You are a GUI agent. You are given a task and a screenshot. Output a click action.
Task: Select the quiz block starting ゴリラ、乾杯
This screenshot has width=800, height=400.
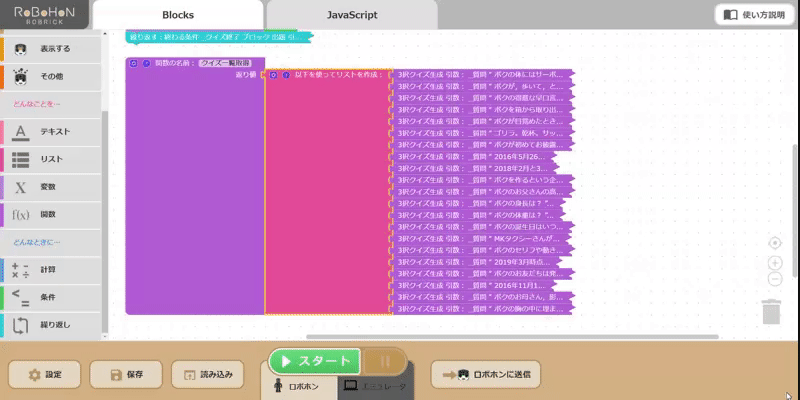(483, 133)
